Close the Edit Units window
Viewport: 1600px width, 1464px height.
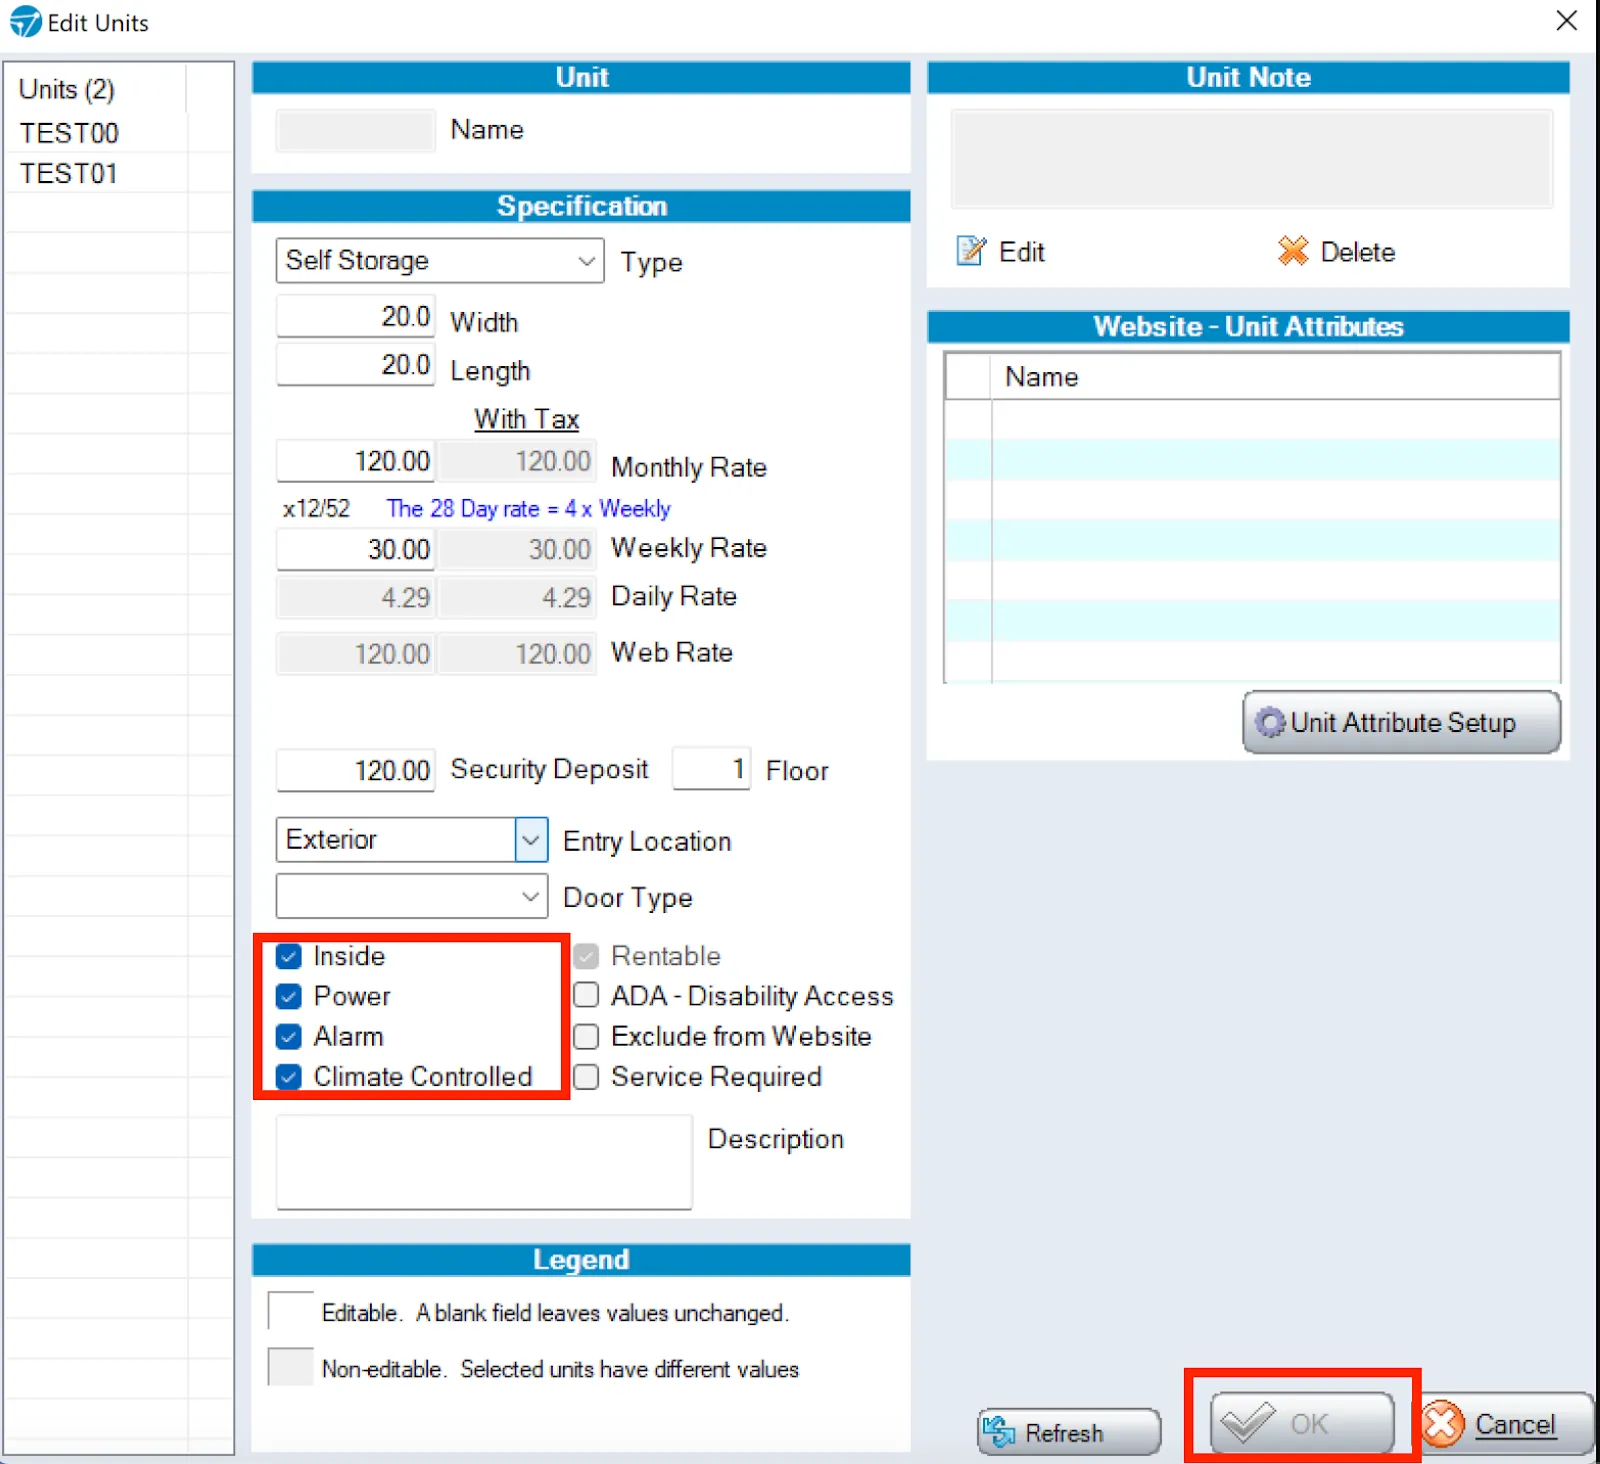coord(1567,20)
